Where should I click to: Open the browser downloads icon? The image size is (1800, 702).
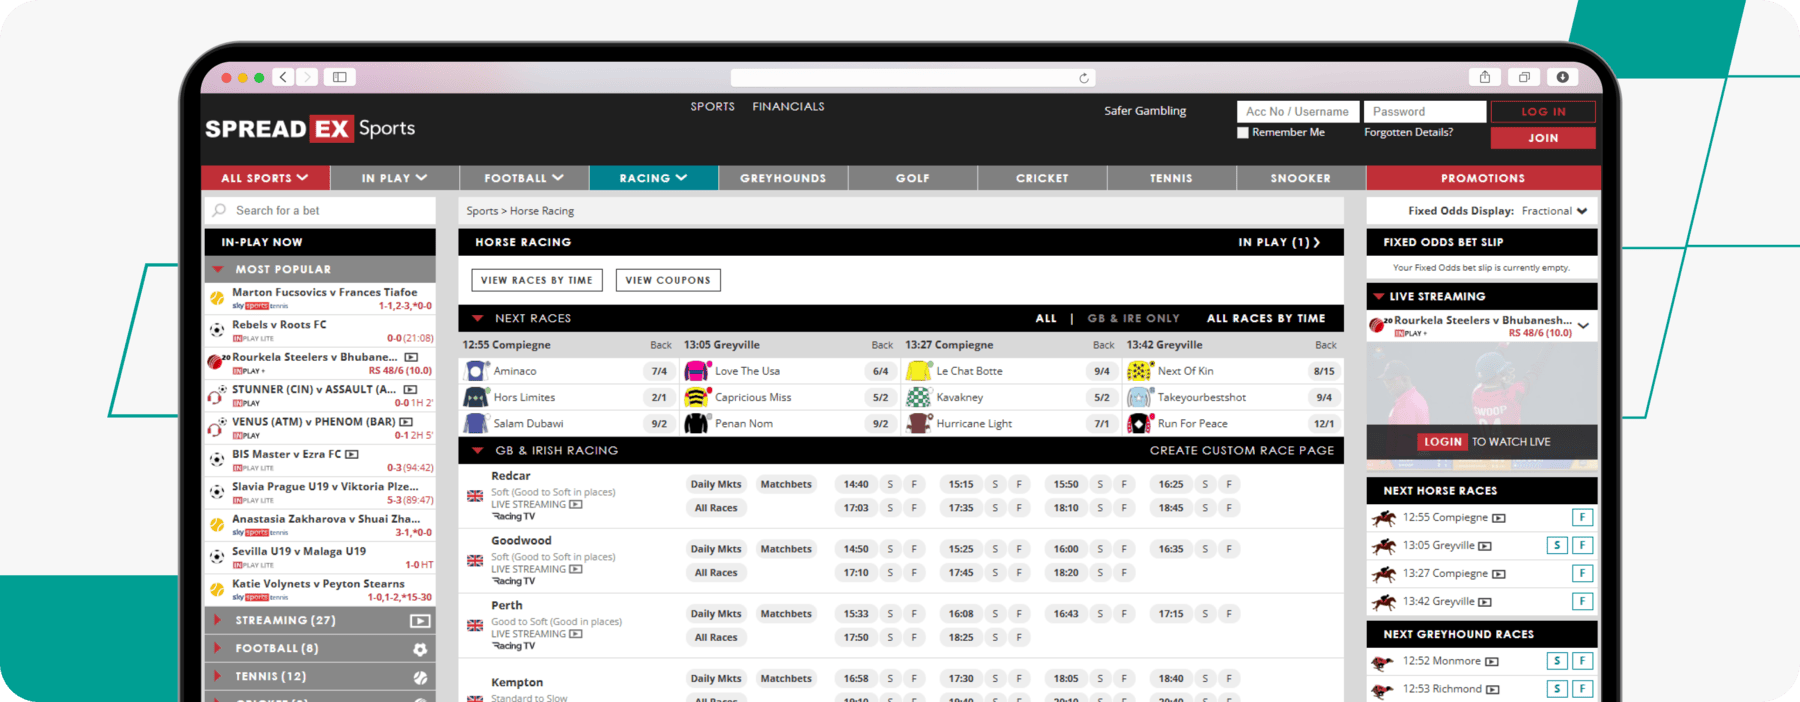pos(1562,77)
